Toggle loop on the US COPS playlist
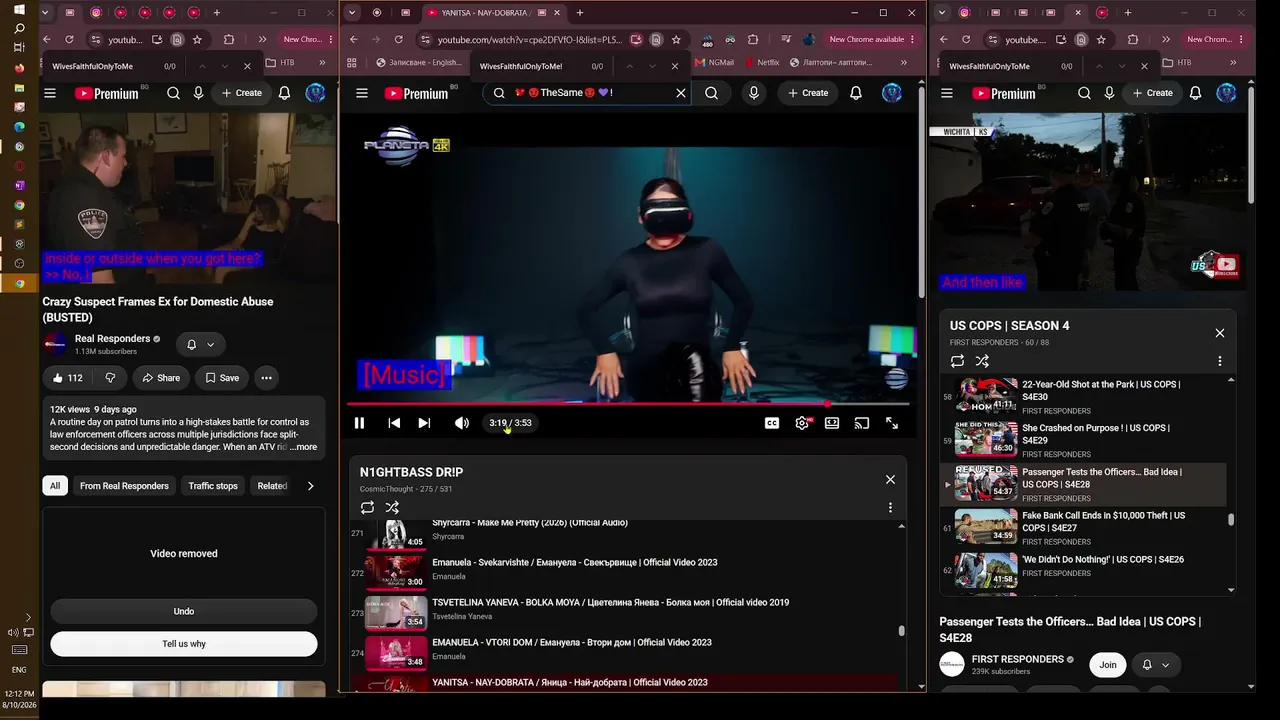This screenshot has width=1280, height=720. tap(958, 361)
